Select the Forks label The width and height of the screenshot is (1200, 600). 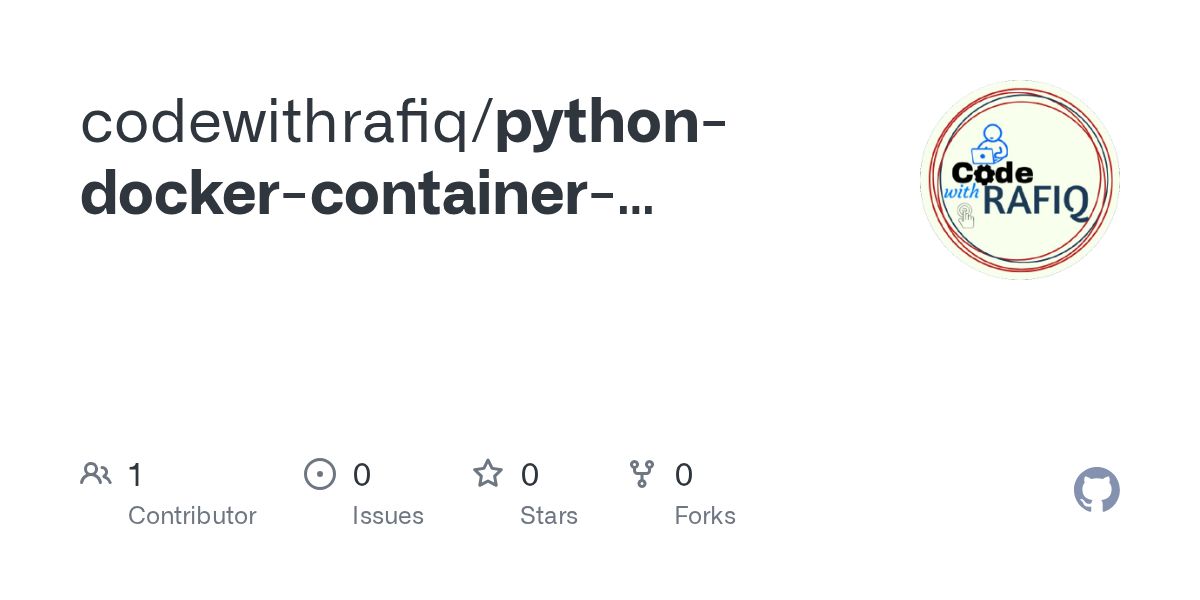point(705,516)
